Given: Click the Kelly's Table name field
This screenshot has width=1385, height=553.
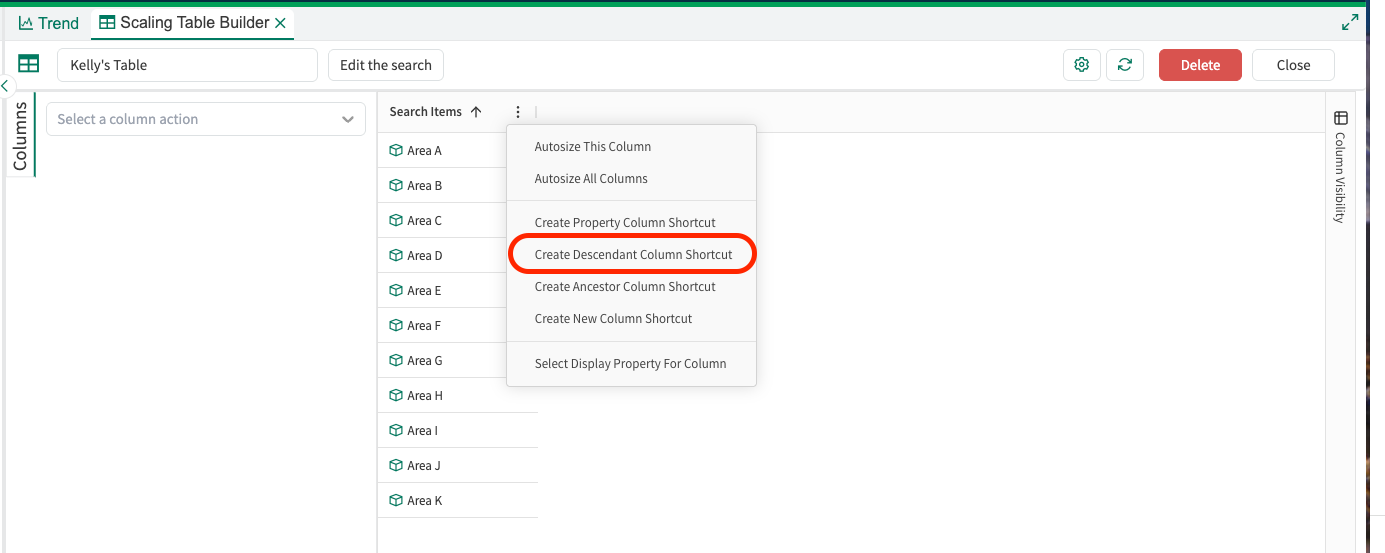Looking at the screenshot, I should coord(187,65).
